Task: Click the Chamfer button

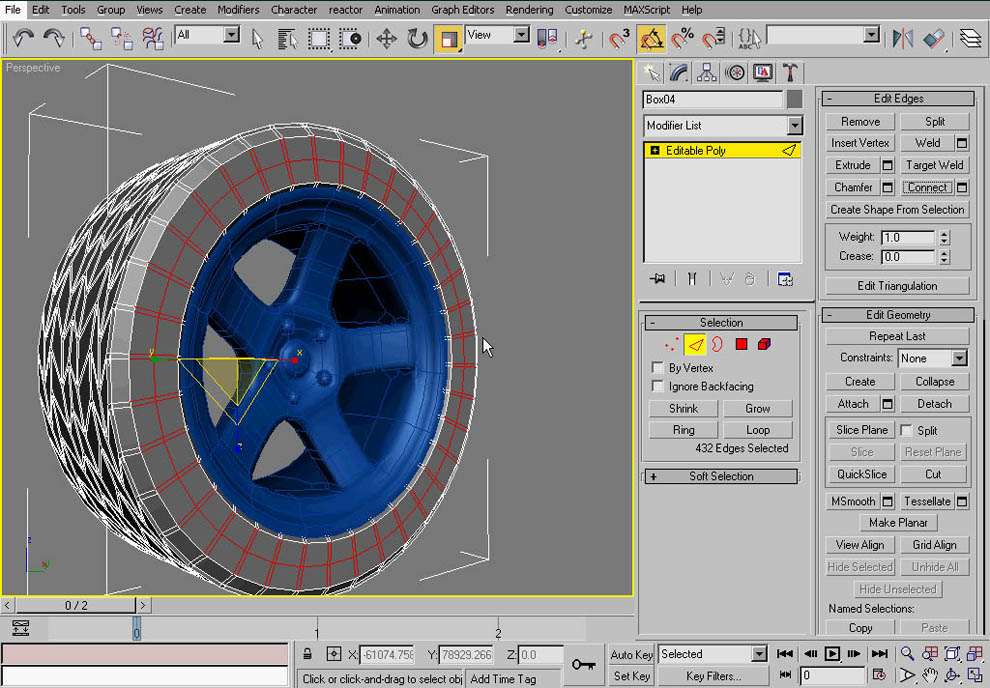Action: click(x=853, y=187)
